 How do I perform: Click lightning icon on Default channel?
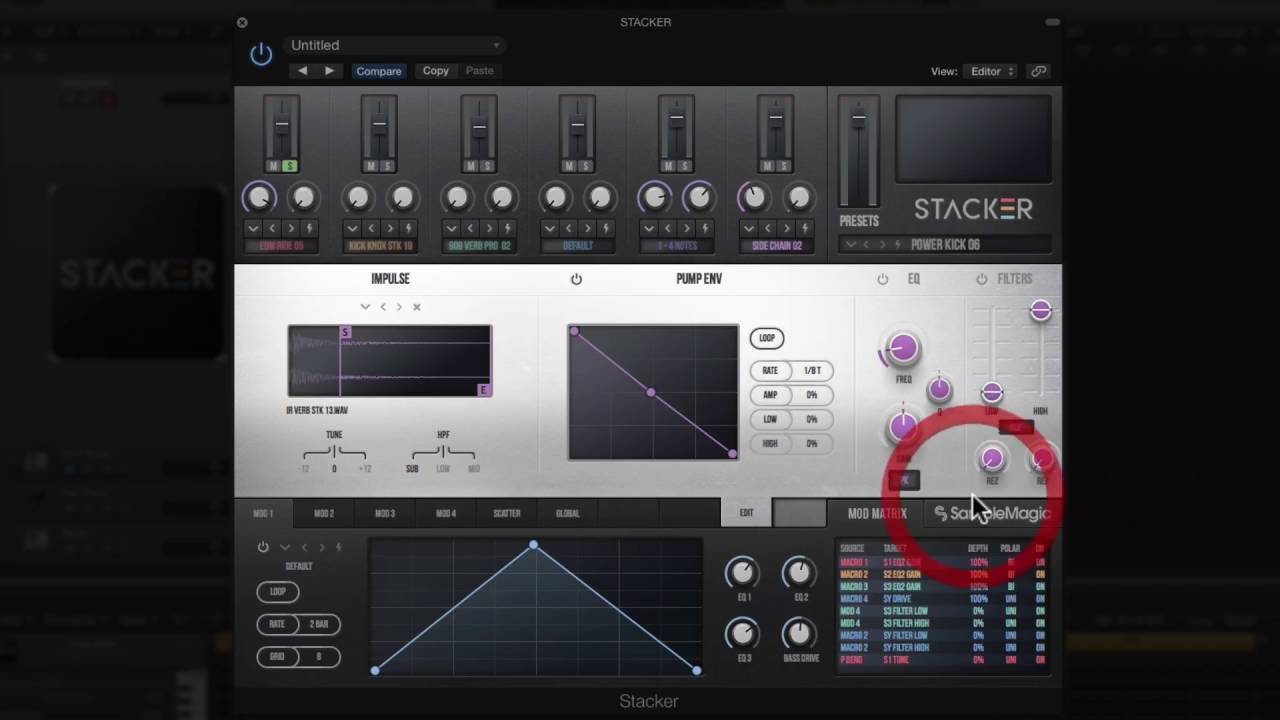pos(606,228)
